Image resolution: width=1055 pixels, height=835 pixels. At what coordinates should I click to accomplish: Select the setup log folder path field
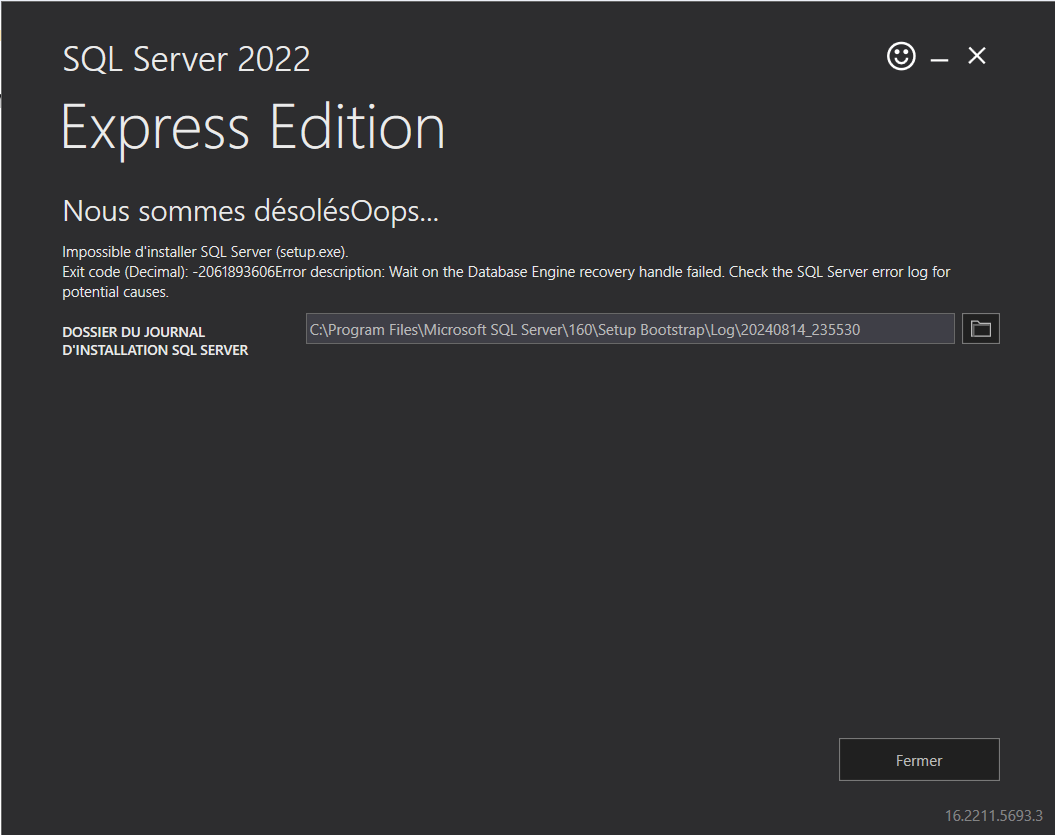(630, 329)
